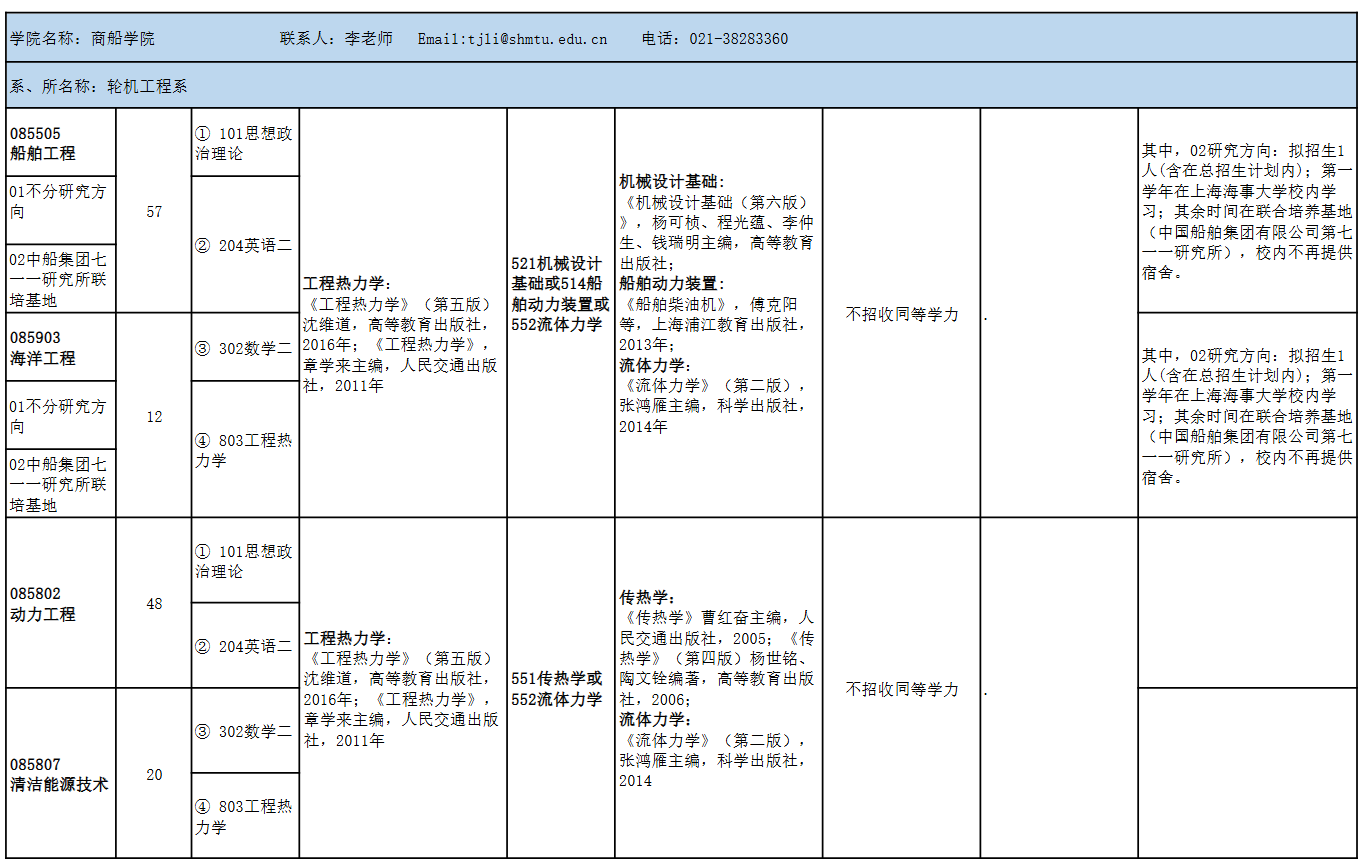
Task: Select the 551传热学或552流体力学 cell
Action: coord(556,689)
